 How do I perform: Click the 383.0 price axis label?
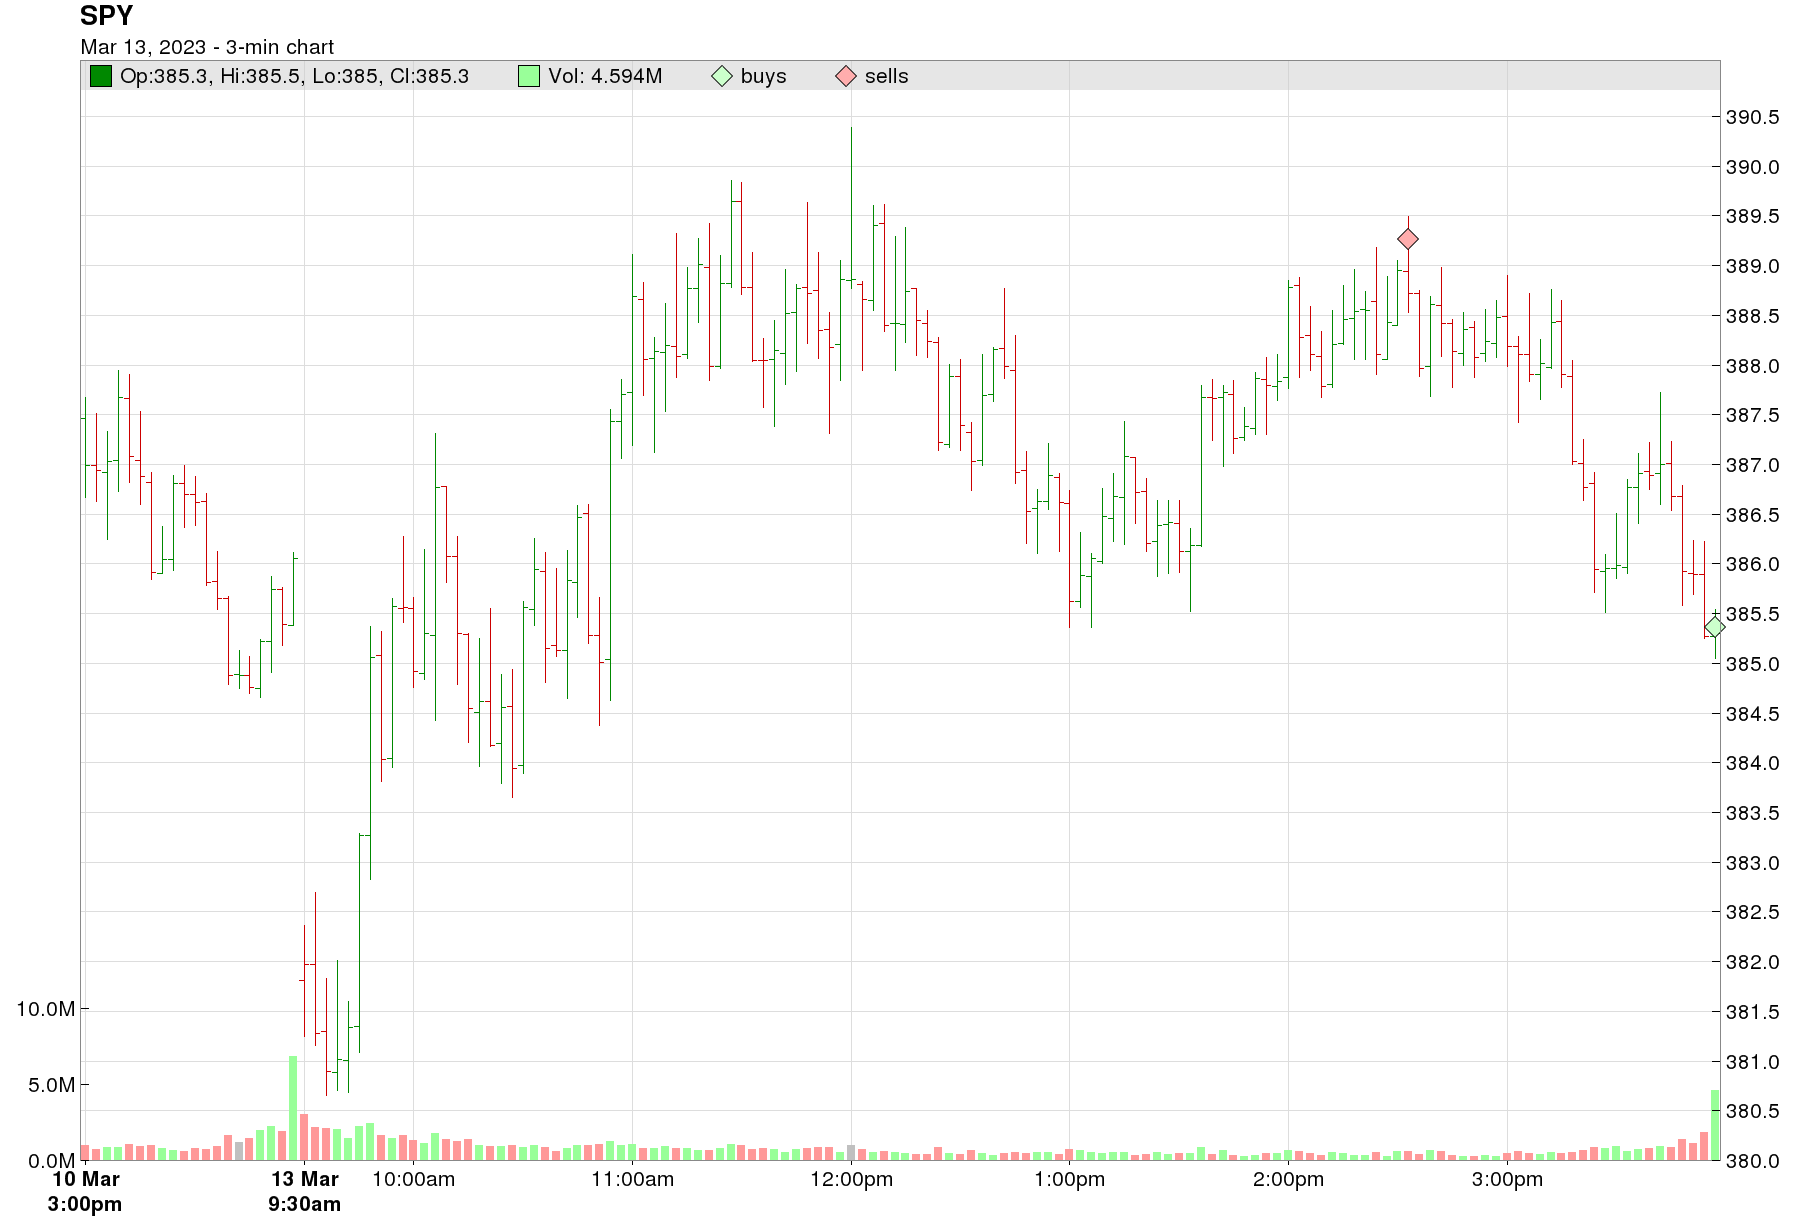[1753, 863]
